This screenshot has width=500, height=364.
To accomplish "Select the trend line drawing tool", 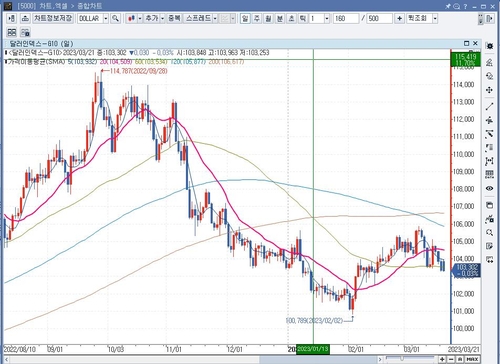I will 489,107.
